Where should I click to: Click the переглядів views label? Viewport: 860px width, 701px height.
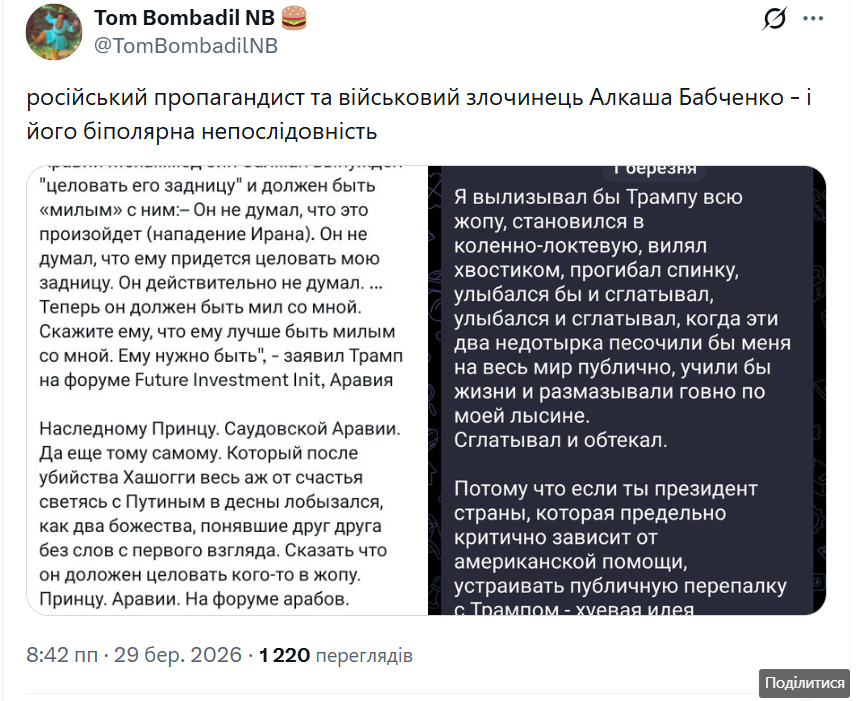(x=364, y=656)
